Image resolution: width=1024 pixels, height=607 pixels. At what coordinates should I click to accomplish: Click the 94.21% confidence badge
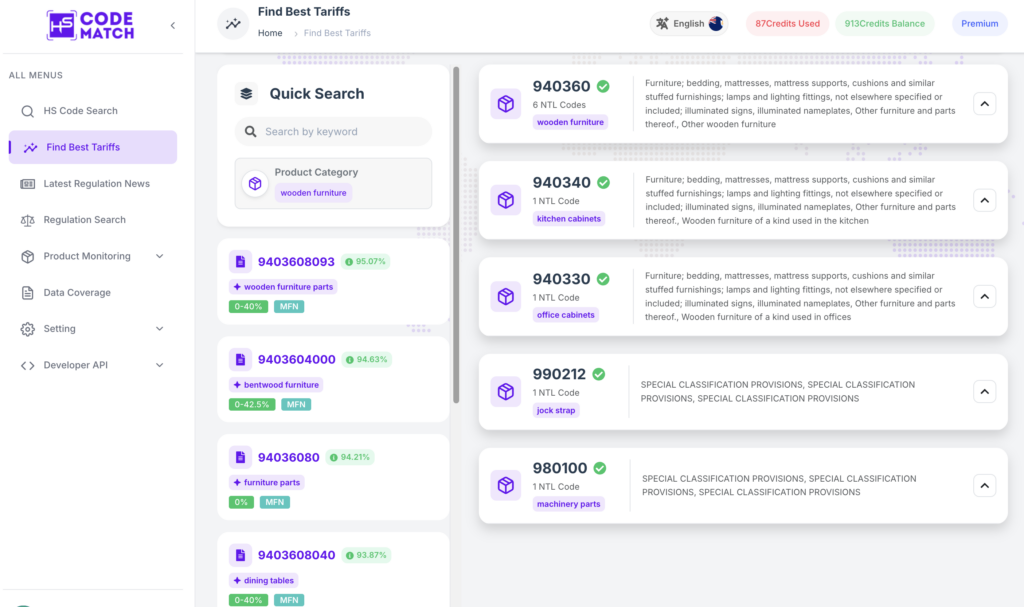(x=350, y=457)
